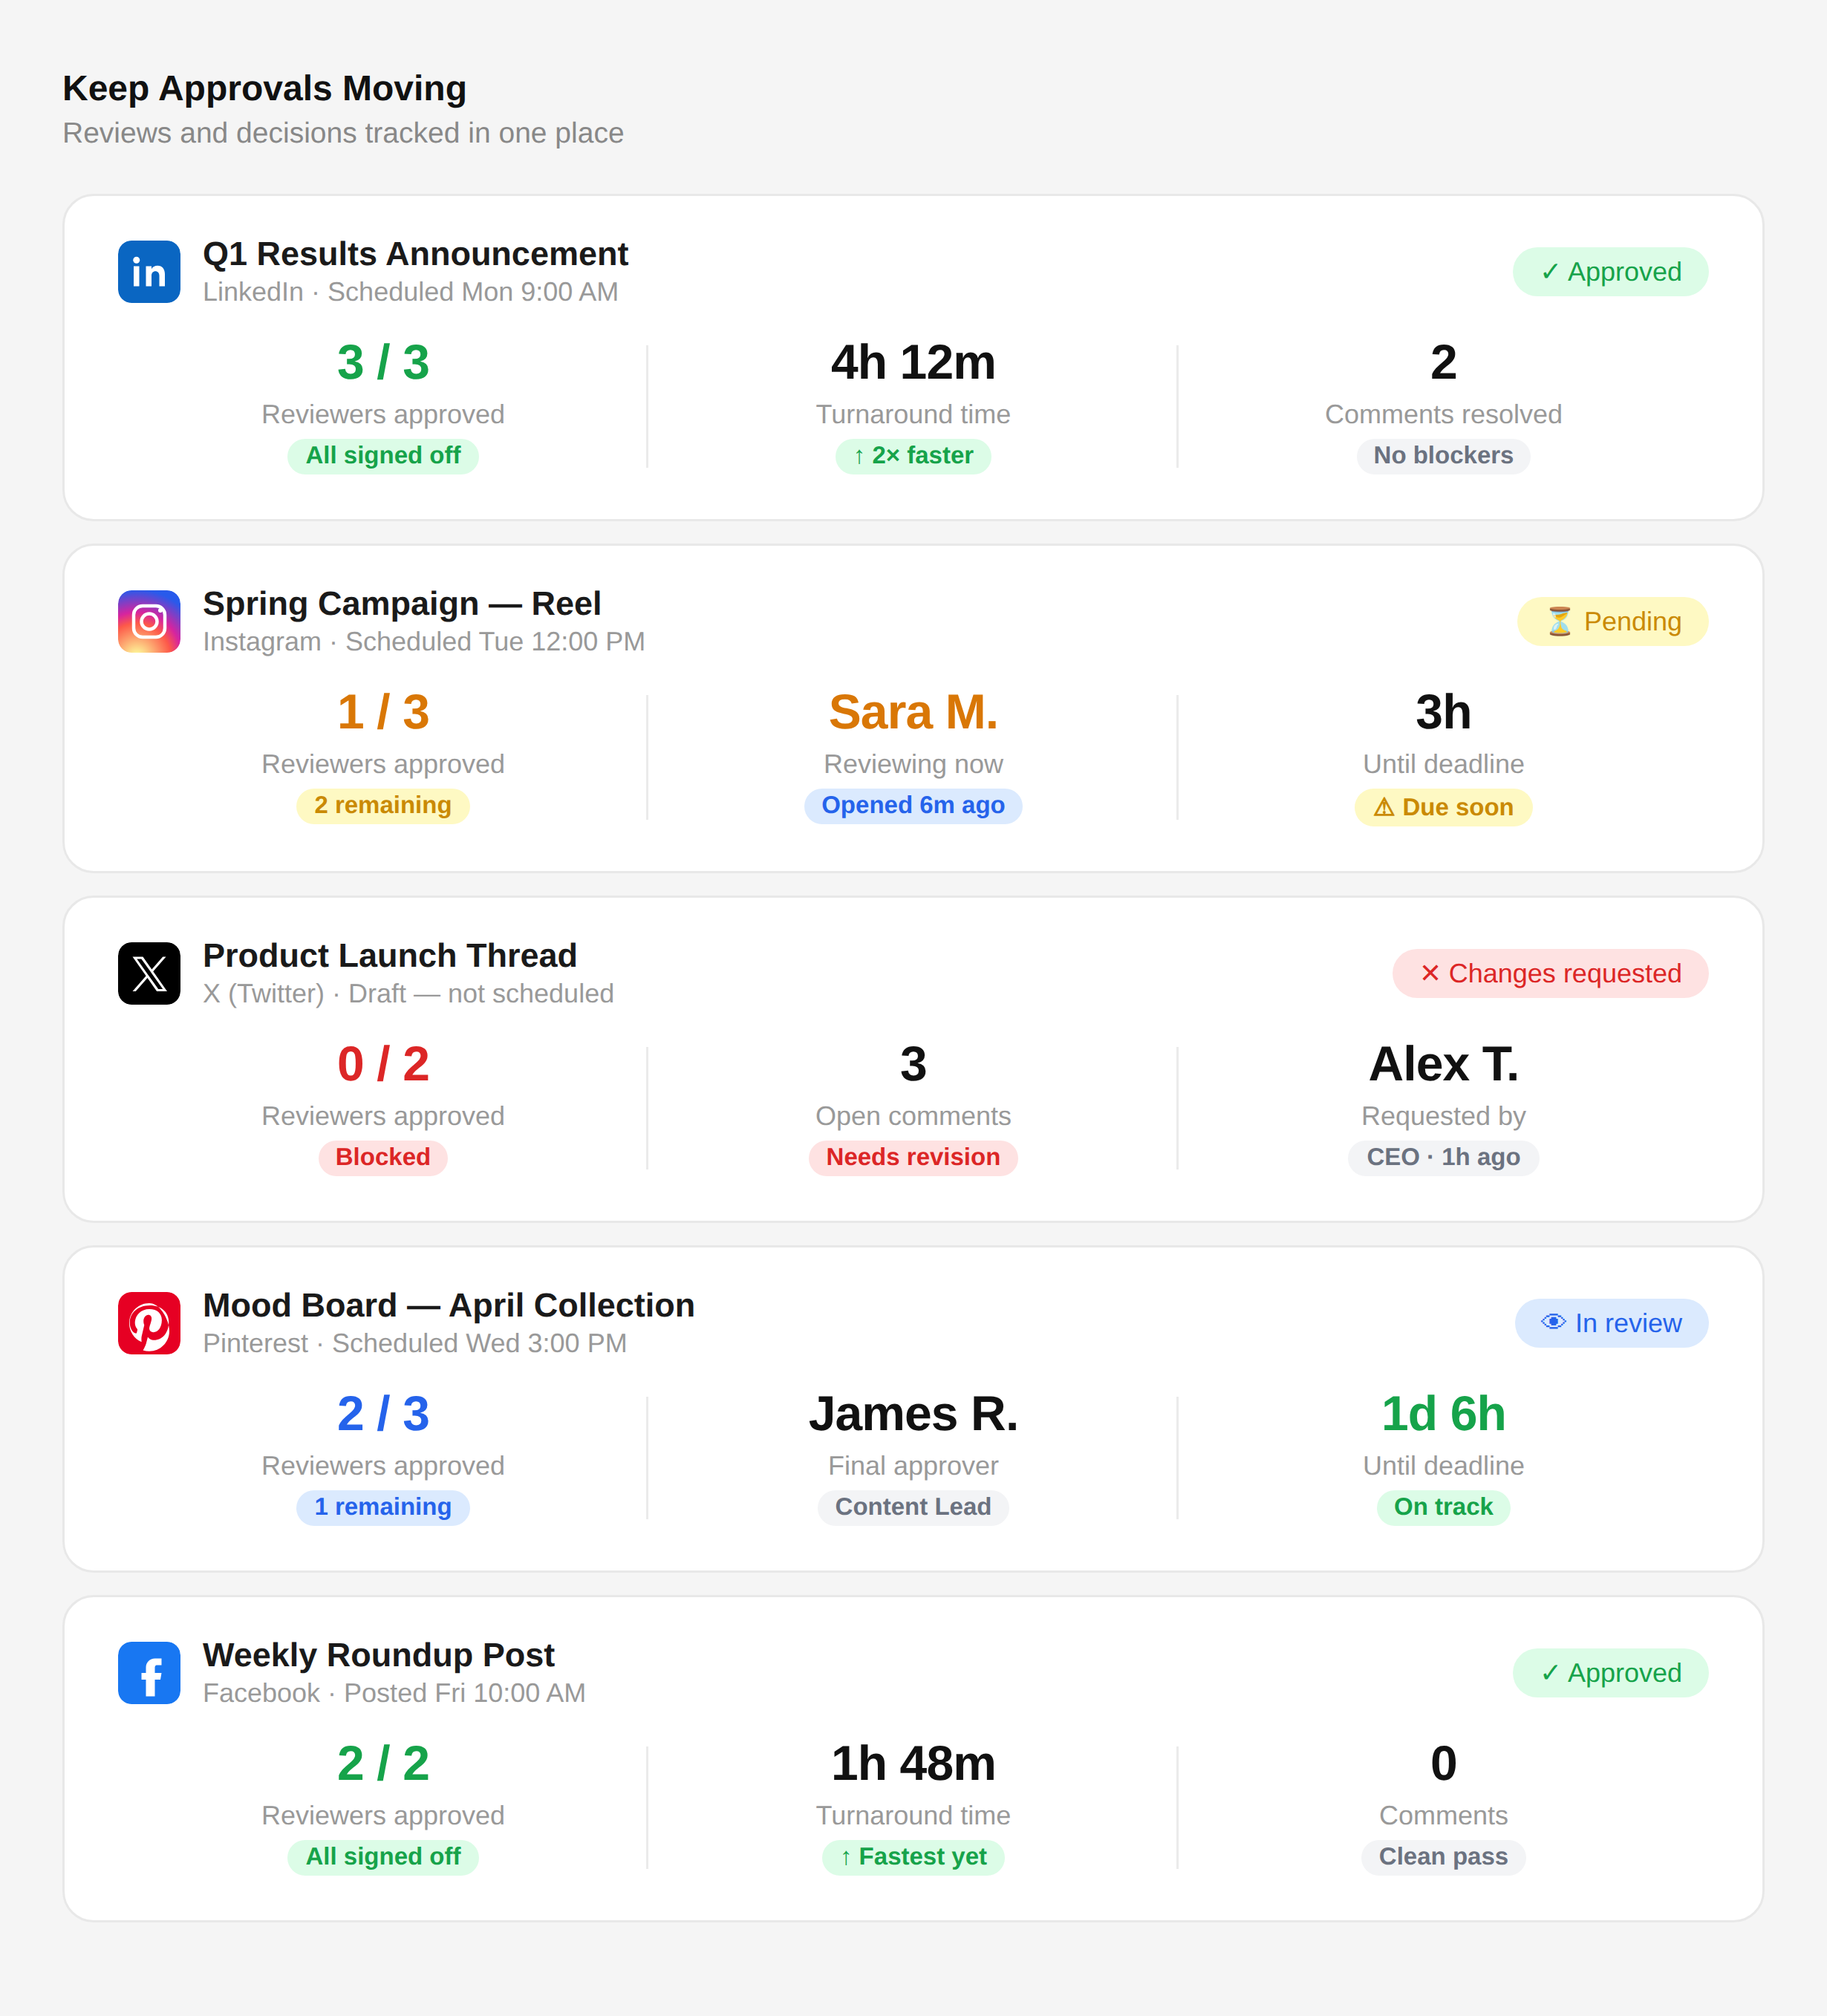Click the Blocked tag under 0 / 2
1827x2016 pixels.
pos(382,1157)
